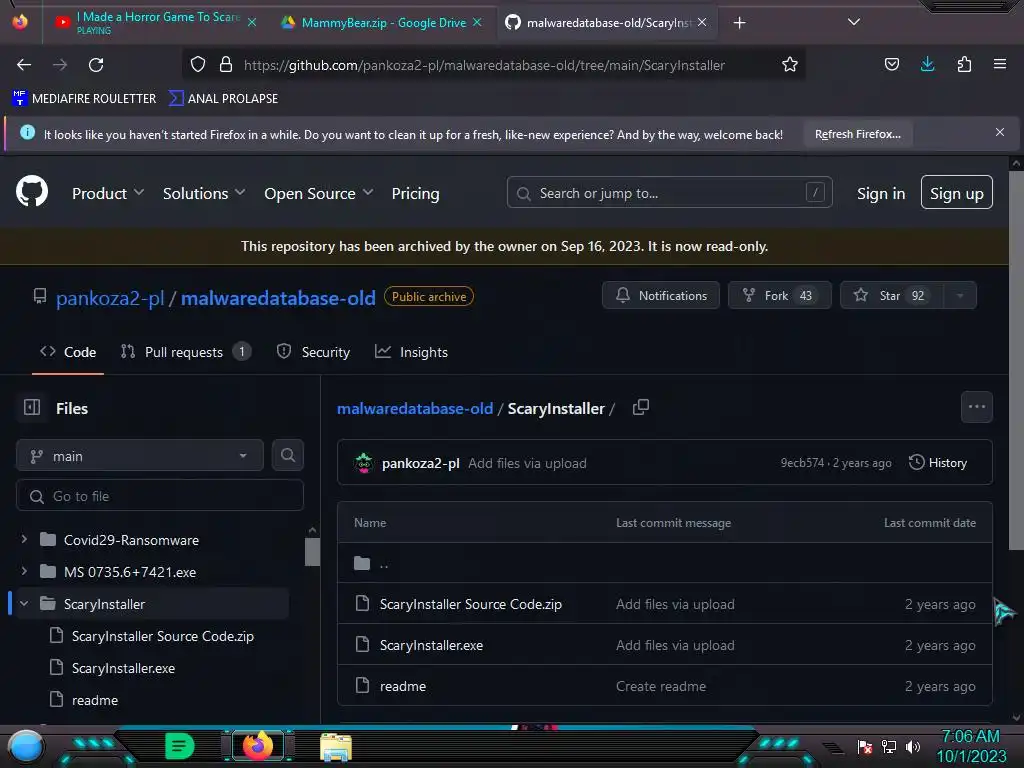
Task: Save the page to Pocket
Action: coord(891,65)
